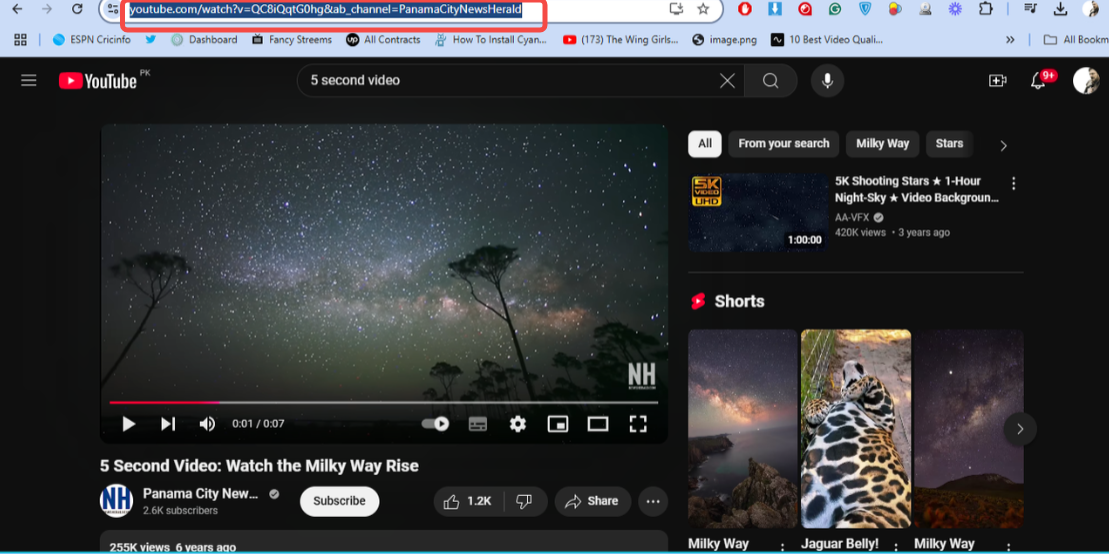Image resolution: width=1109 pixels, height=554 pixels.
Task: Share this video
Action: (x=593, y=501)
